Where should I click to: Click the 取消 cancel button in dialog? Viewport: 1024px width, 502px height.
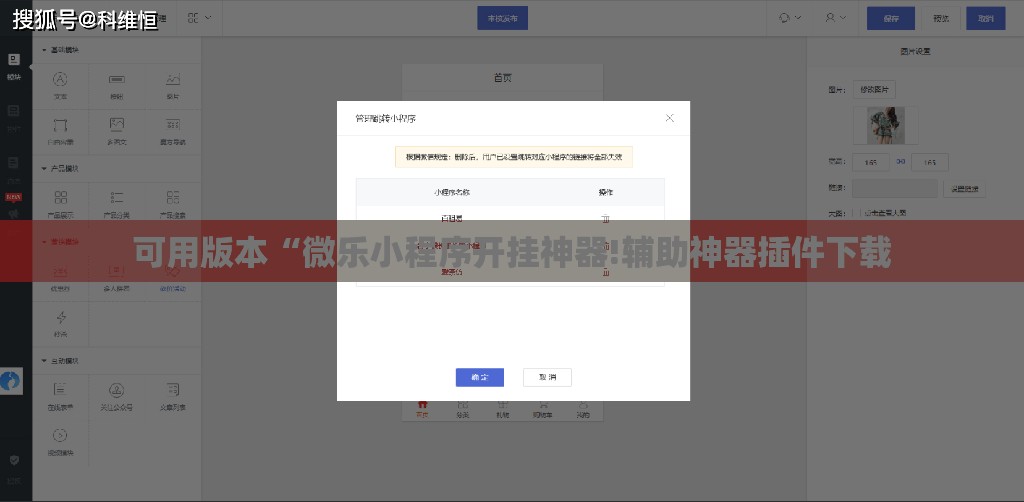[547, 377]
